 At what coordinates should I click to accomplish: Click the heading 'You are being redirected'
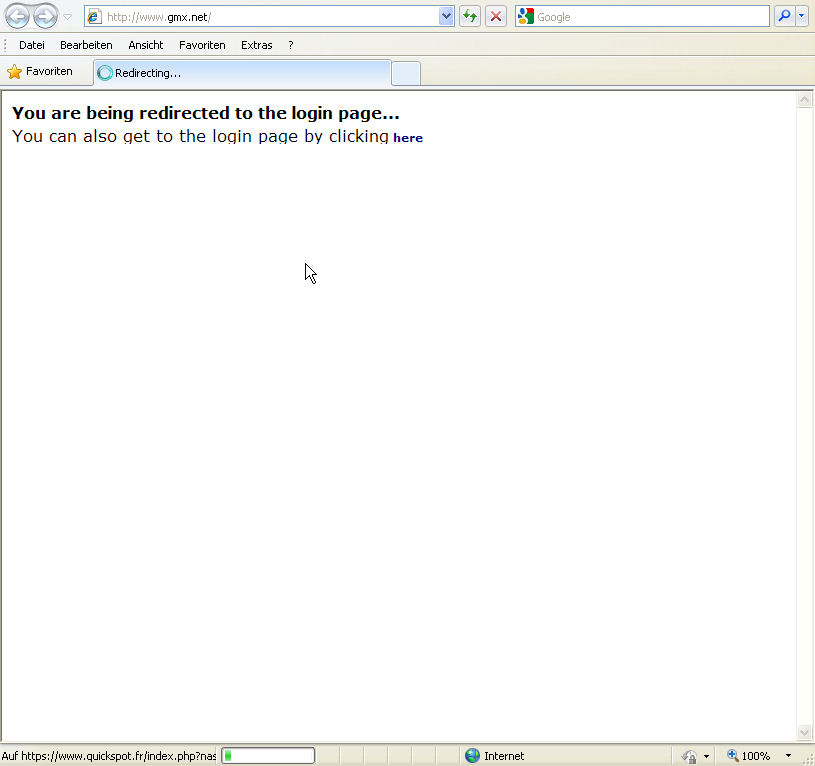tap(206, 113)
